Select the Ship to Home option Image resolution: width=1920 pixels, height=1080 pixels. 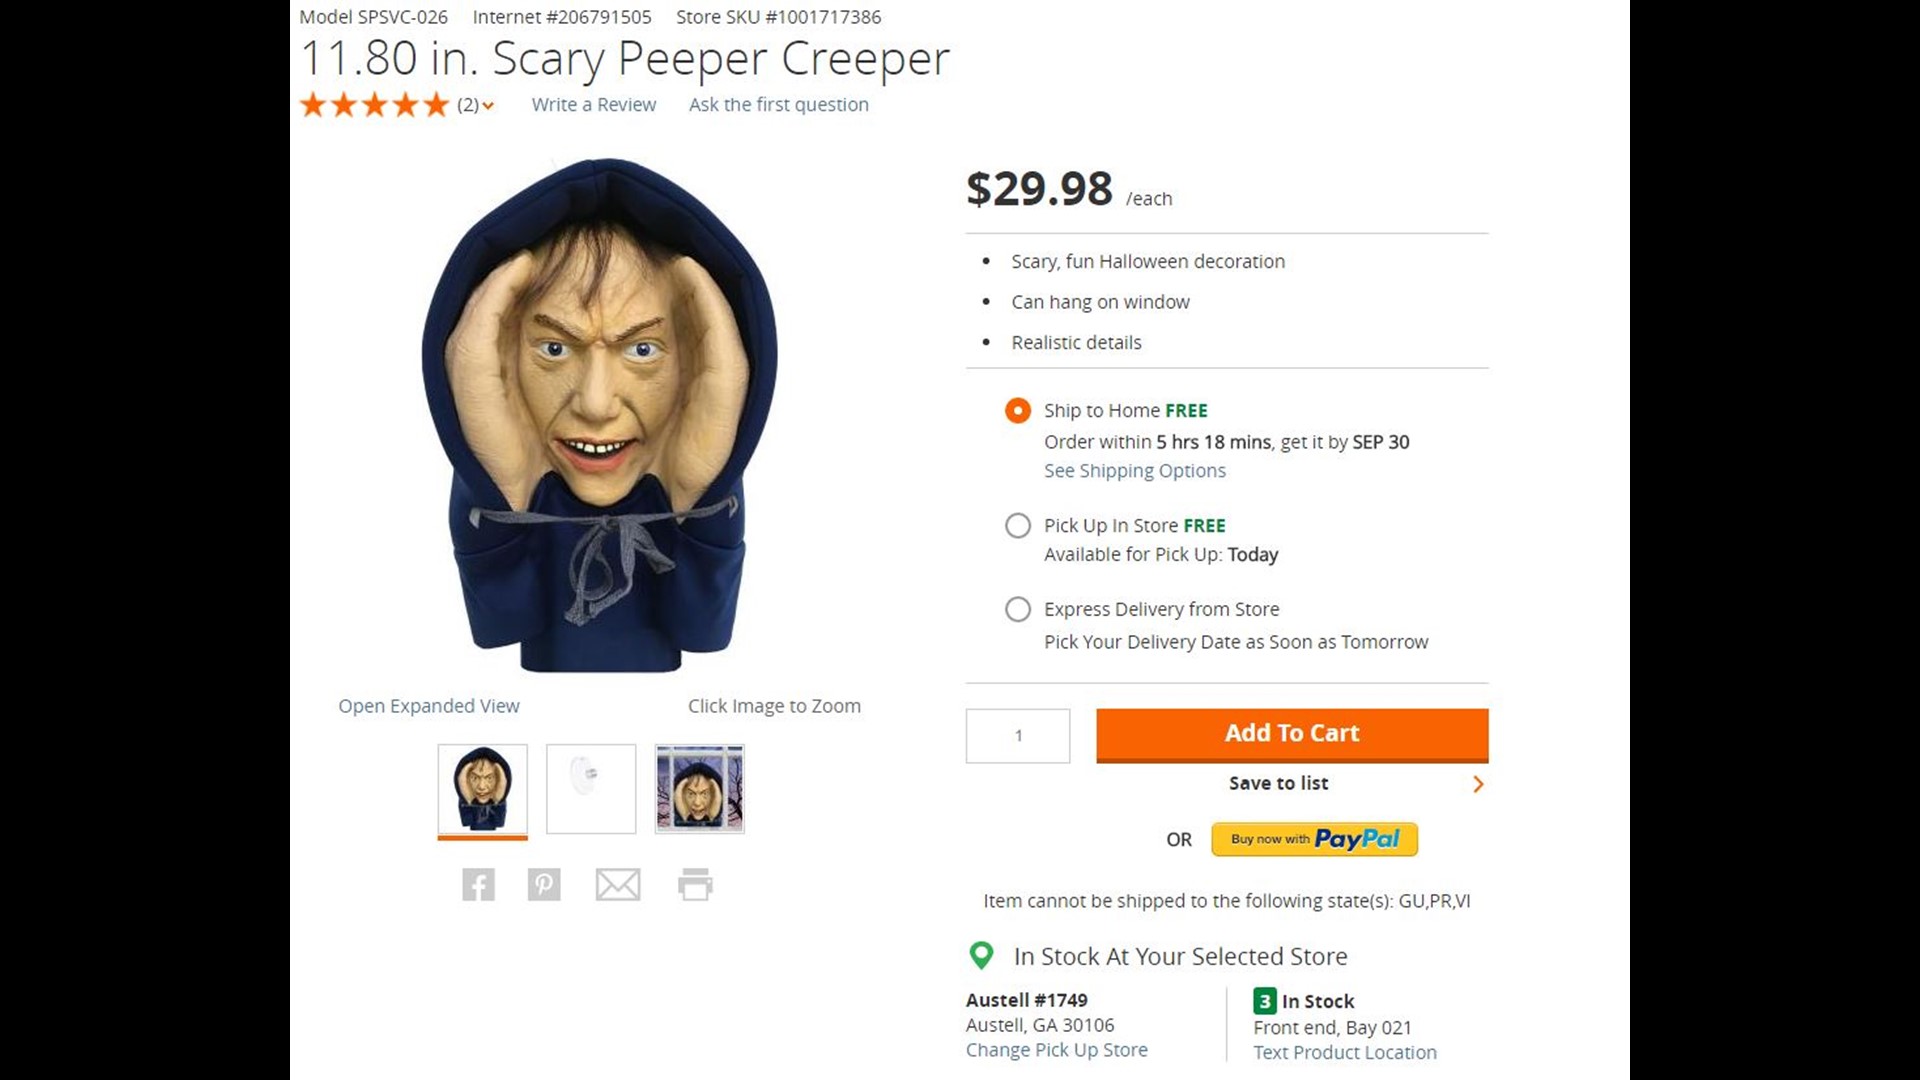click(1017, 410)
